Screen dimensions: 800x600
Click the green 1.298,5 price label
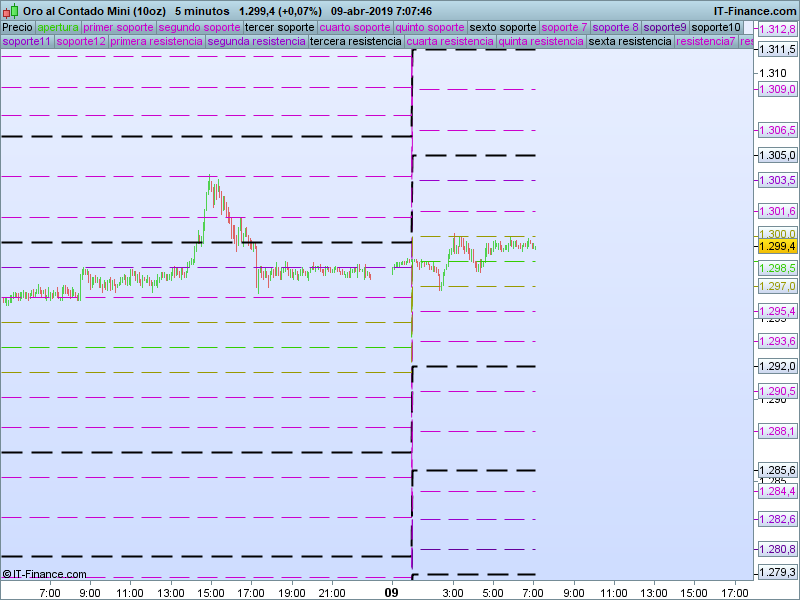[x=777, y=268]
